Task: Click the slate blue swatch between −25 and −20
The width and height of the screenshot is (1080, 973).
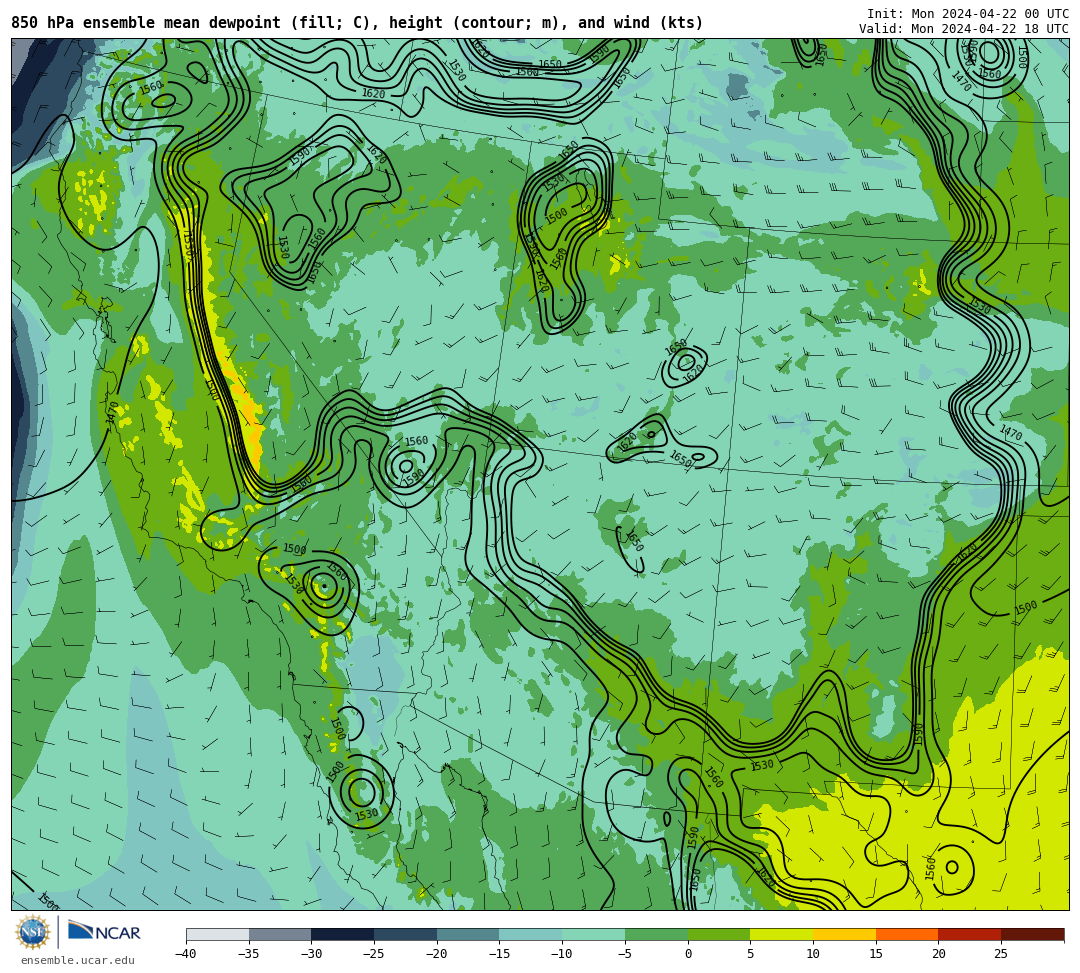Action: (x=405, y=934)
